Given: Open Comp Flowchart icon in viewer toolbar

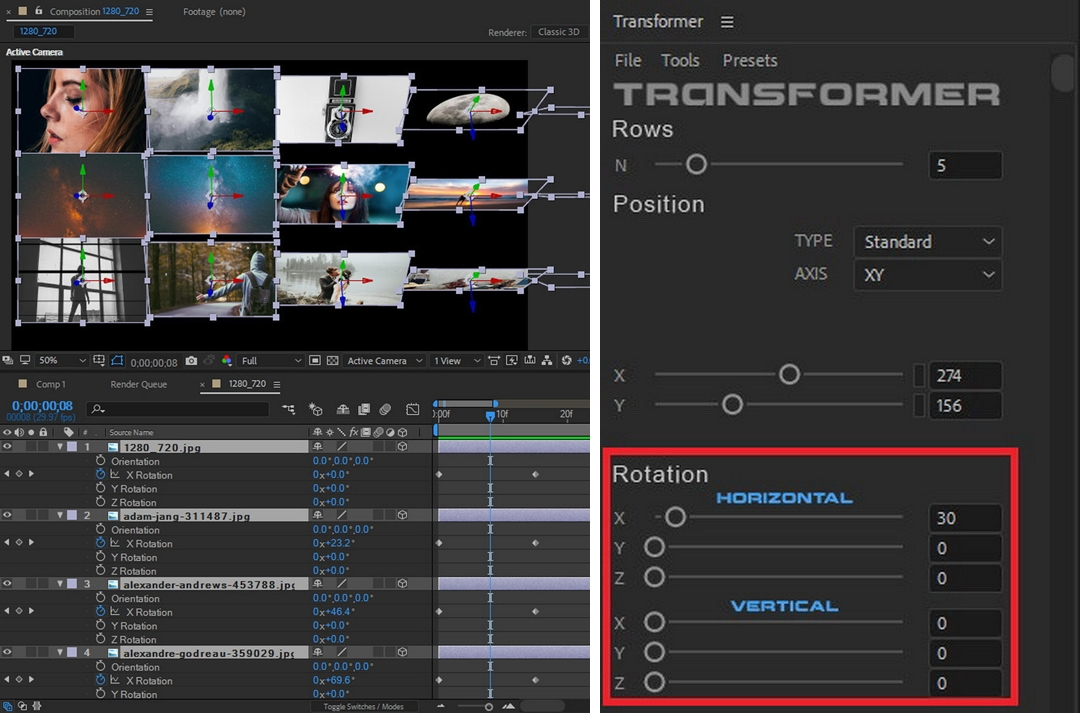Looking at the screenshot, I should tap(547, 360).
